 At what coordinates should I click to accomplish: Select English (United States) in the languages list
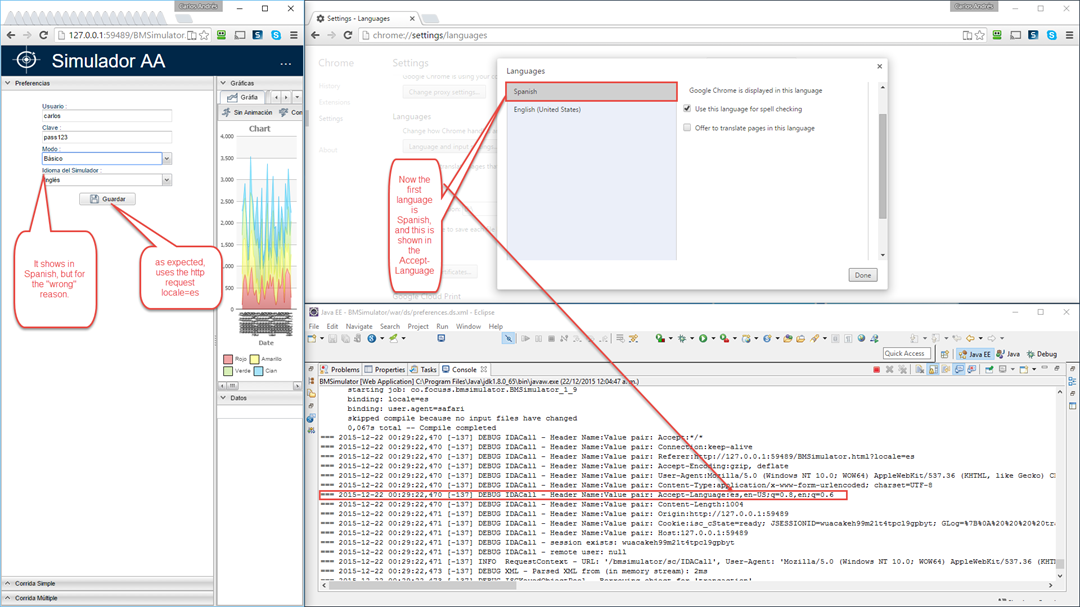[592, 110]
